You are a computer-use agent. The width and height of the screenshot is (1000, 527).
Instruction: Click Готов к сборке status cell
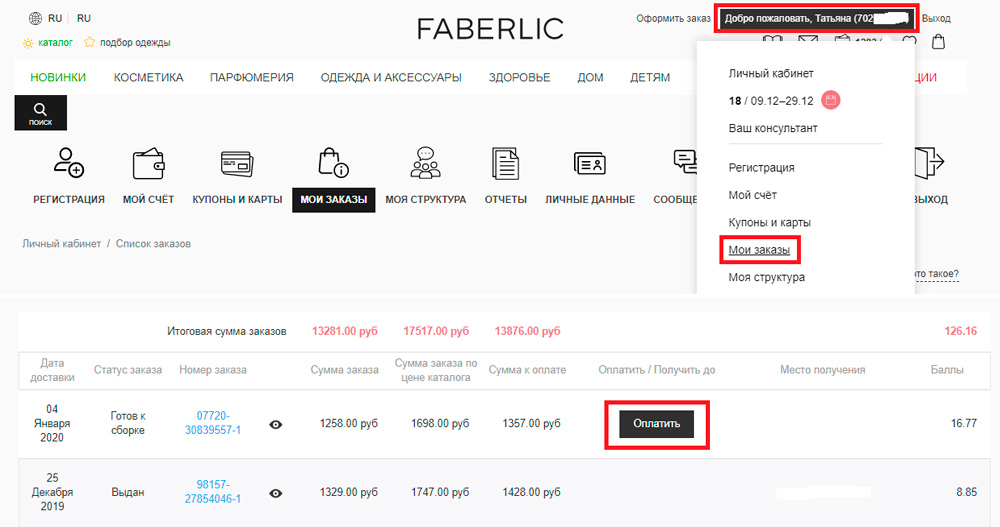coord(128,423)
